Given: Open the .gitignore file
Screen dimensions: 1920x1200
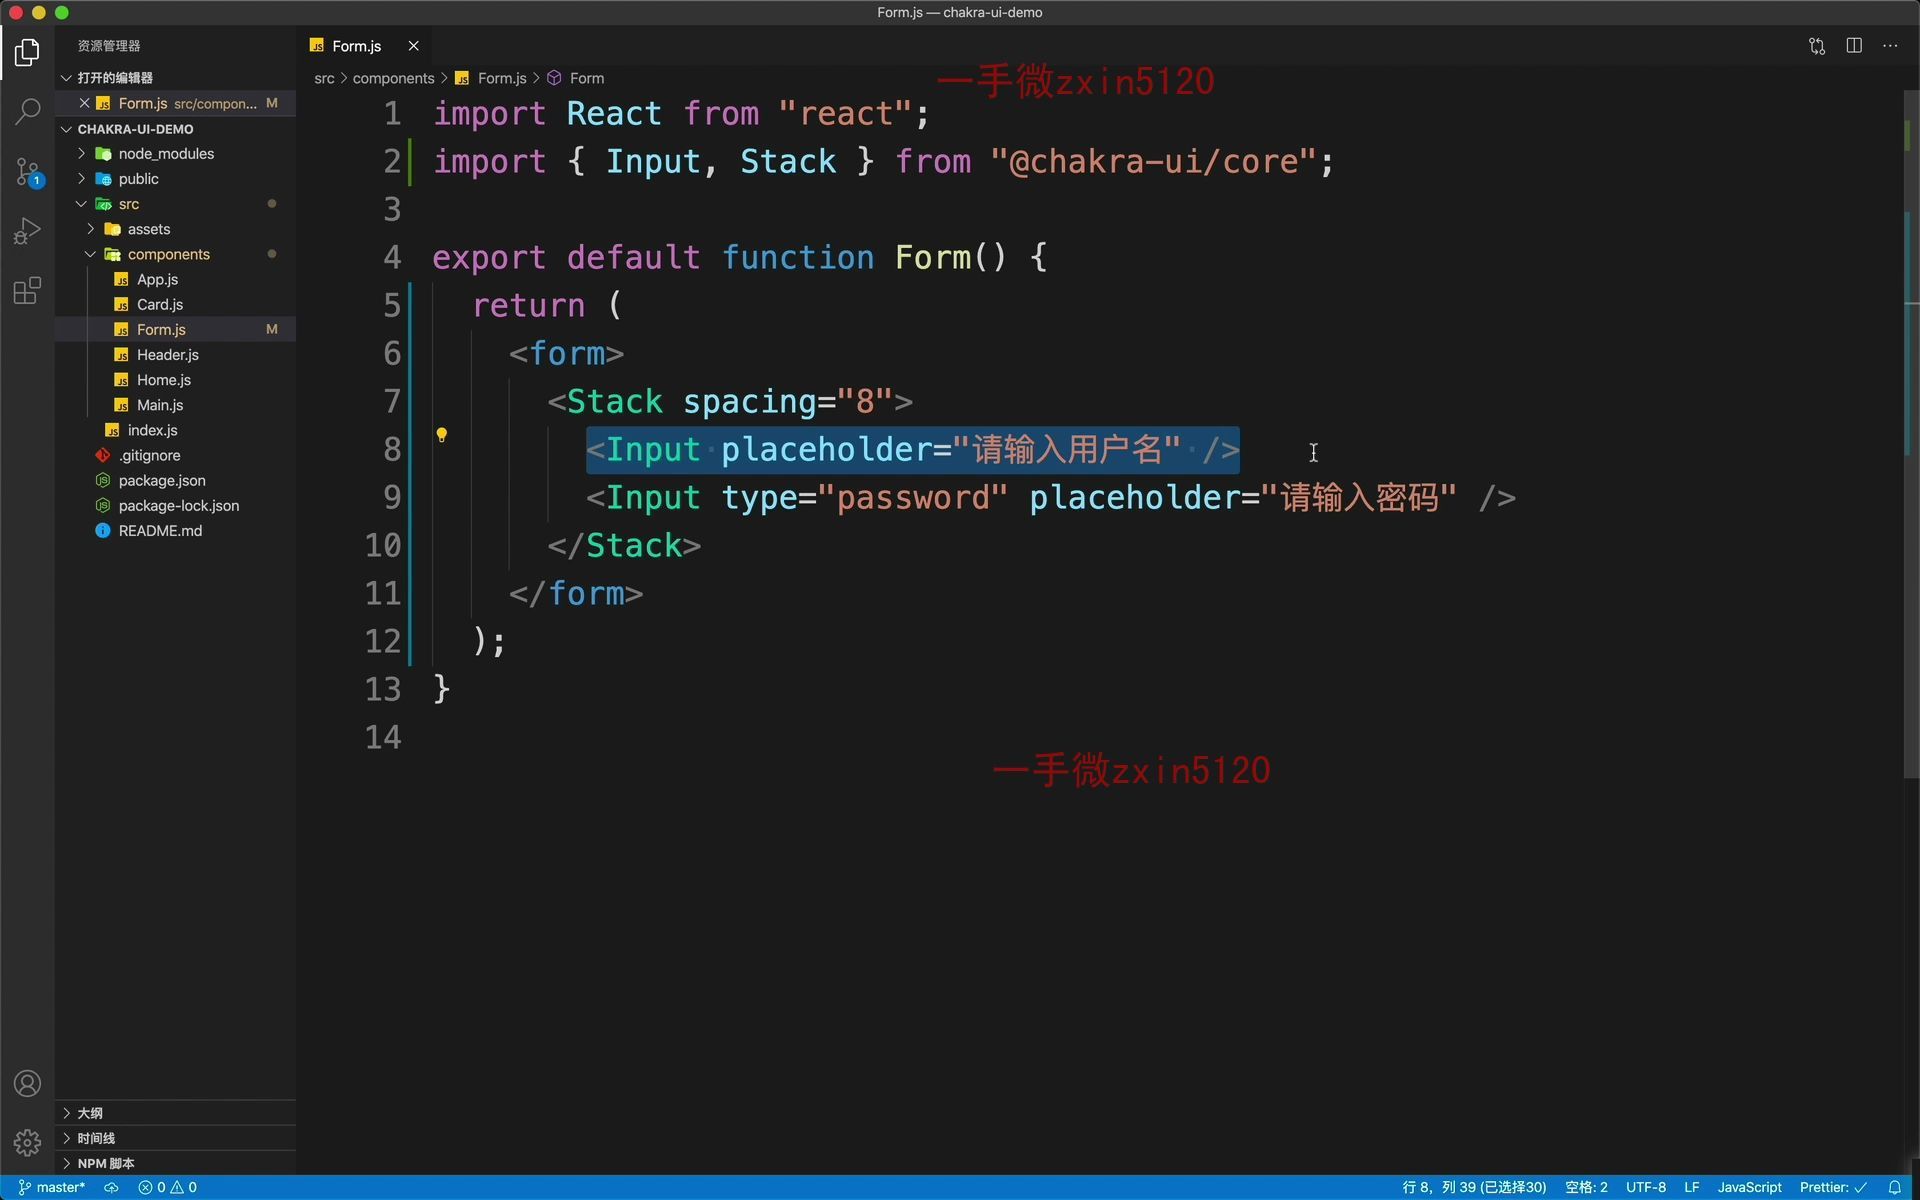Looking at the screenshot, I should pos(175,455).
